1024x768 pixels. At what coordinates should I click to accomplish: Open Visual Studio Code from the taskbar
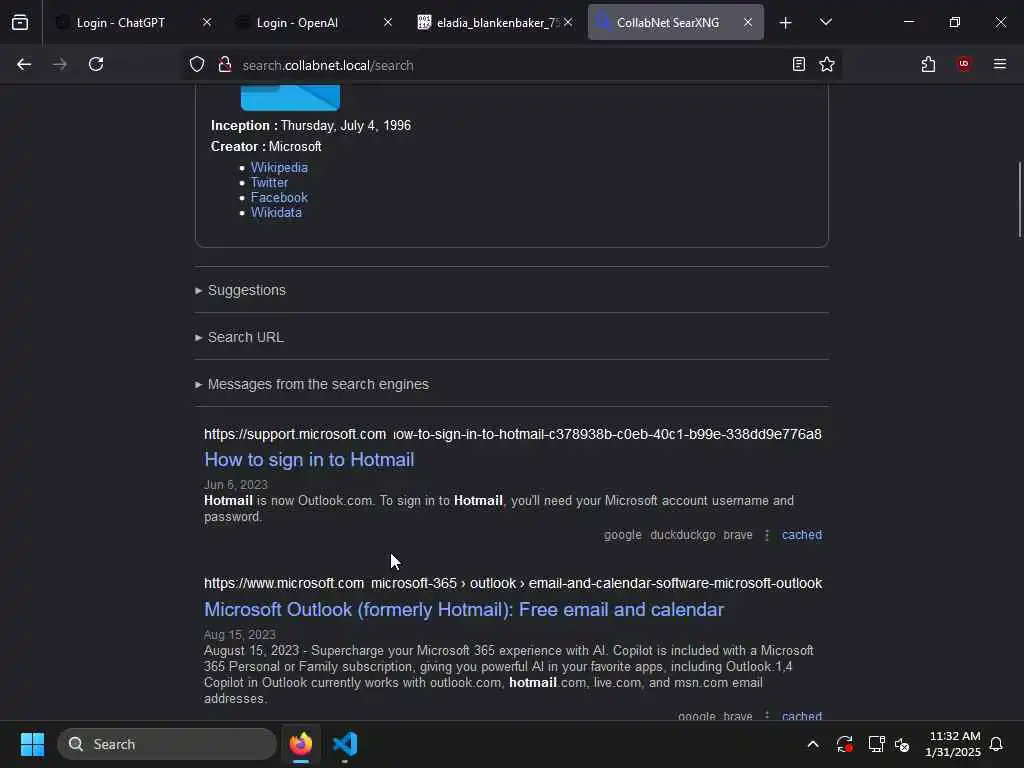tap(345, 744)
